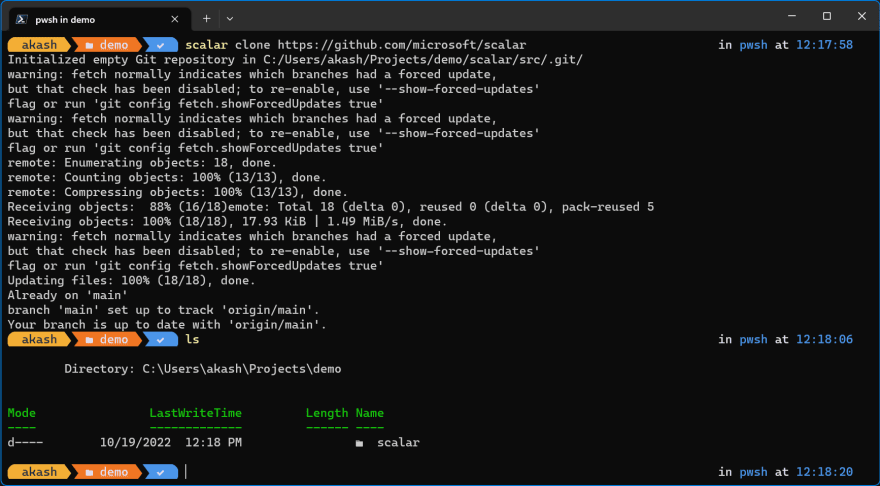Image resolution: width=880 pixels, height=486 pixels.
Task: Open a new terminal tab
Action: coord(207,19)
